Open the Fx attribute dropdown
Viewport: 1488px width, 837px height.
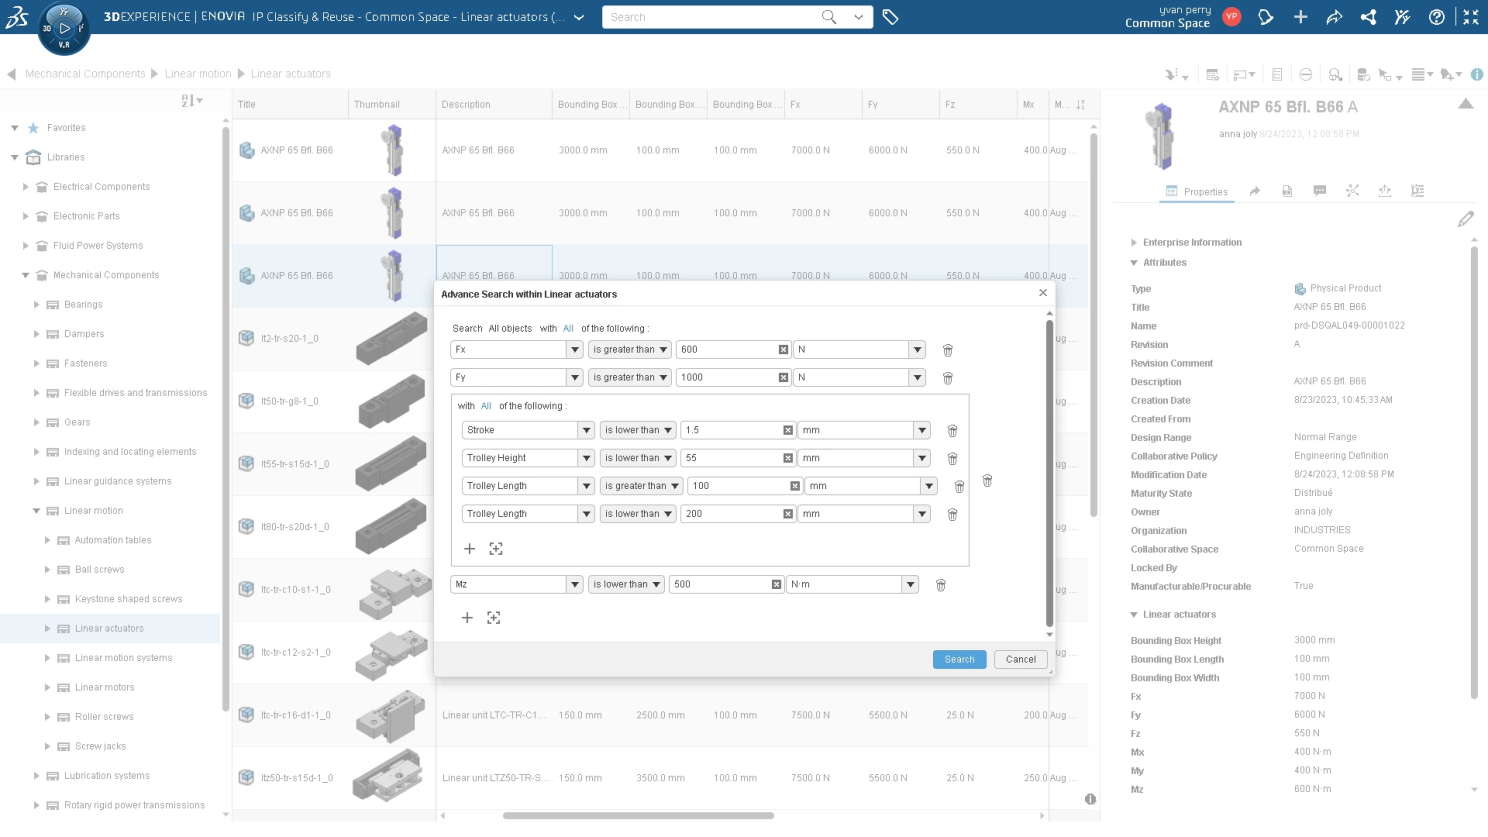[574, 350]
